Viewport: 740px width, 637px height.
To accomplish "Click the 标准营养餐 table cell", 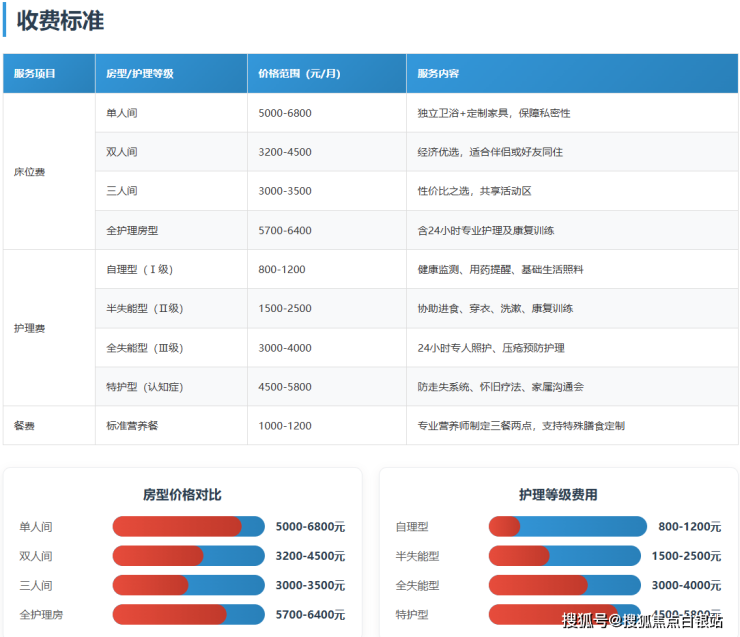I will 132,425.
